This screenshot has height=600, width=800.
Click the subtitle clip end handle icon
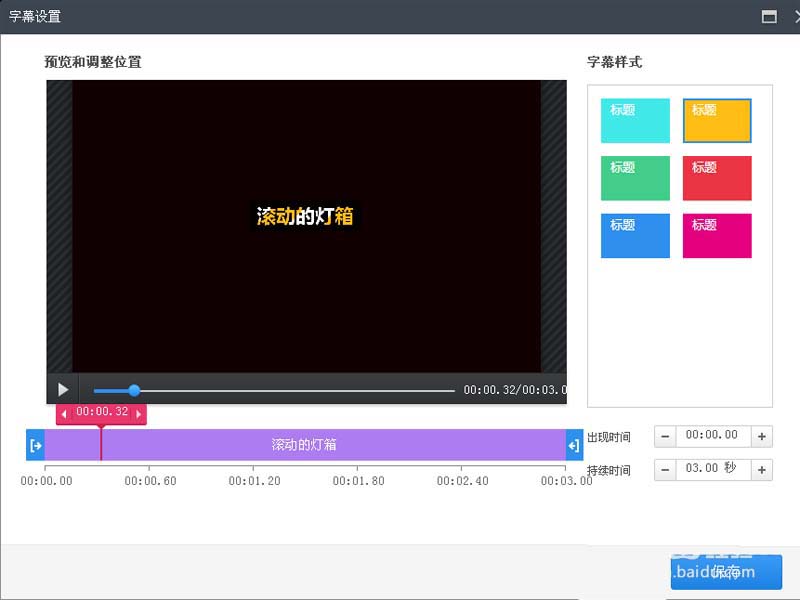tap(574, 445)
